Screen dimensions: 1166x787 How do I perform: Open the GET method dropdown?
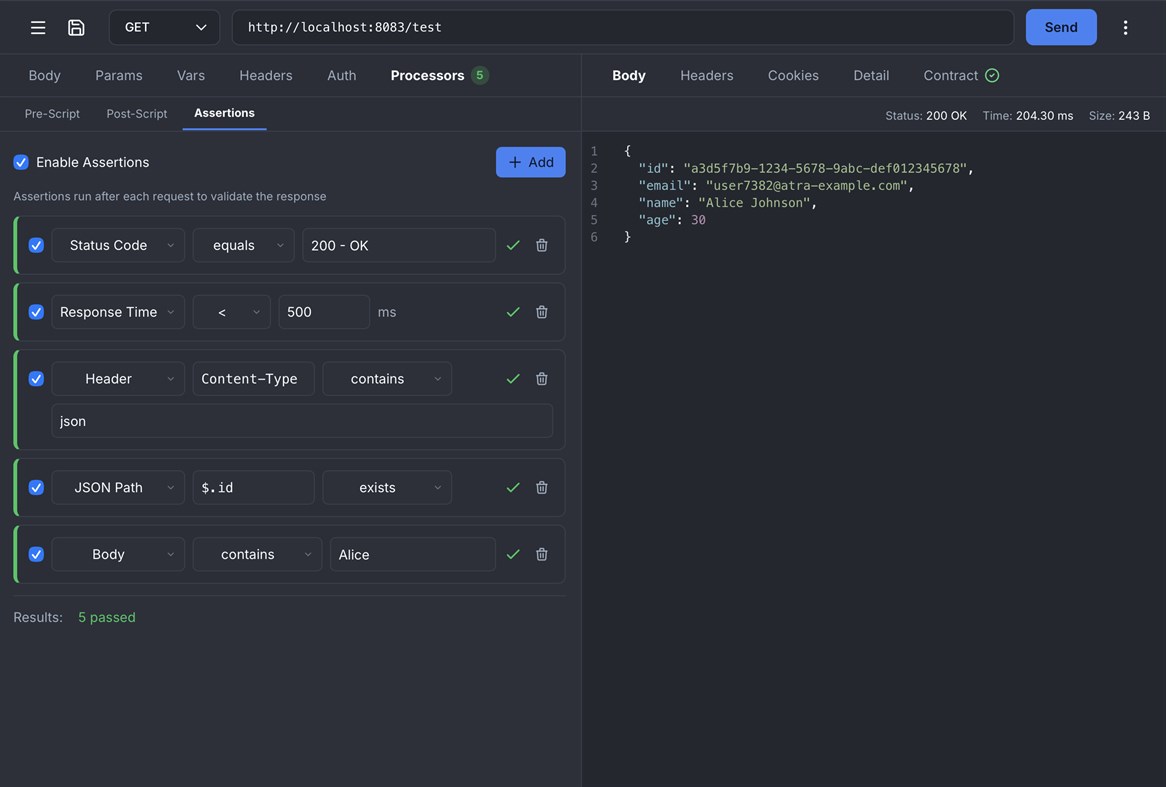[164, 28]
